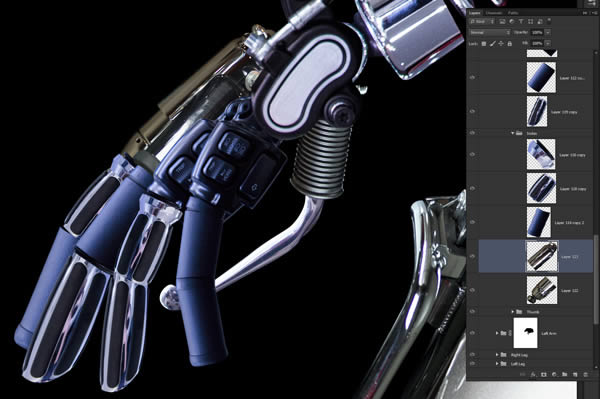Select the Layer 118 copy thumbnail
This screenshot has height=399, width=600.
click(541, 188)
